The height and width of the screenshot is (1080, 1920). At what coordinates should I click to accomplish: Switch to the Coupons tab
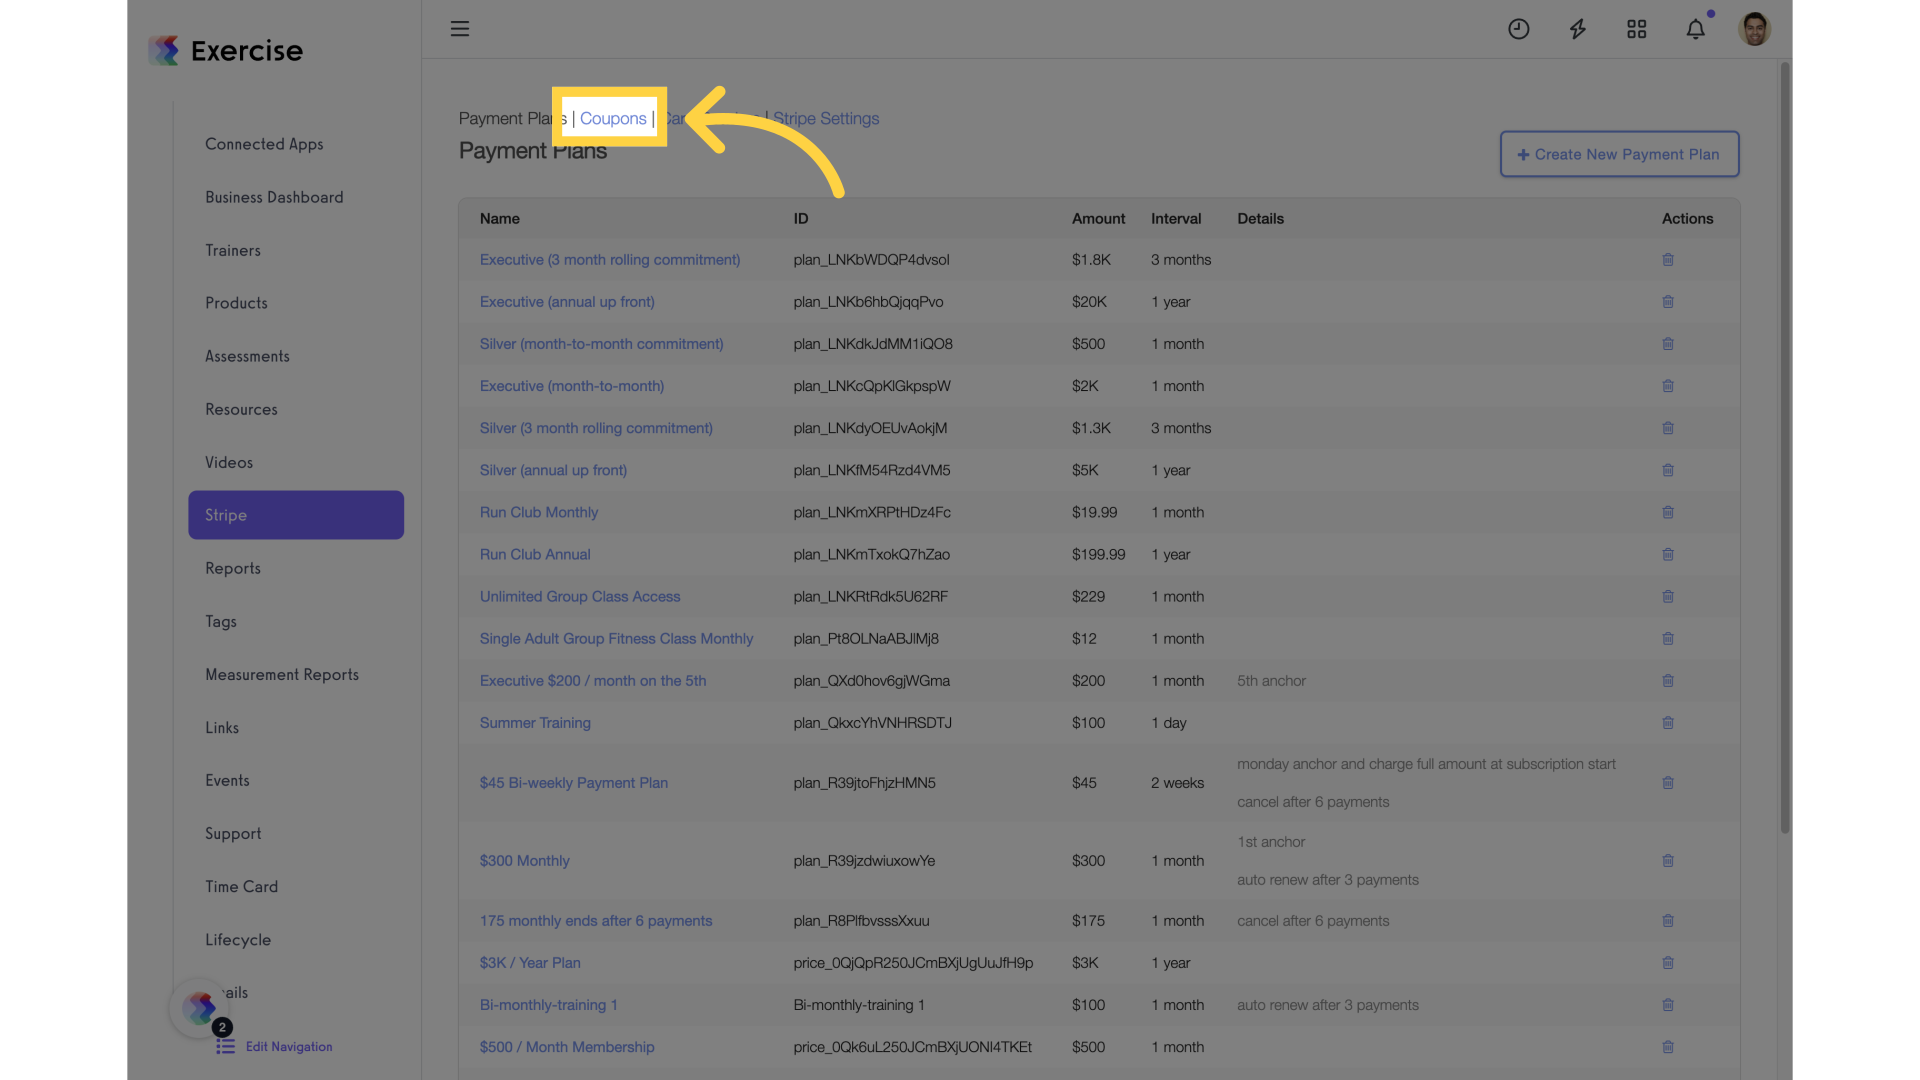(613, 118)
